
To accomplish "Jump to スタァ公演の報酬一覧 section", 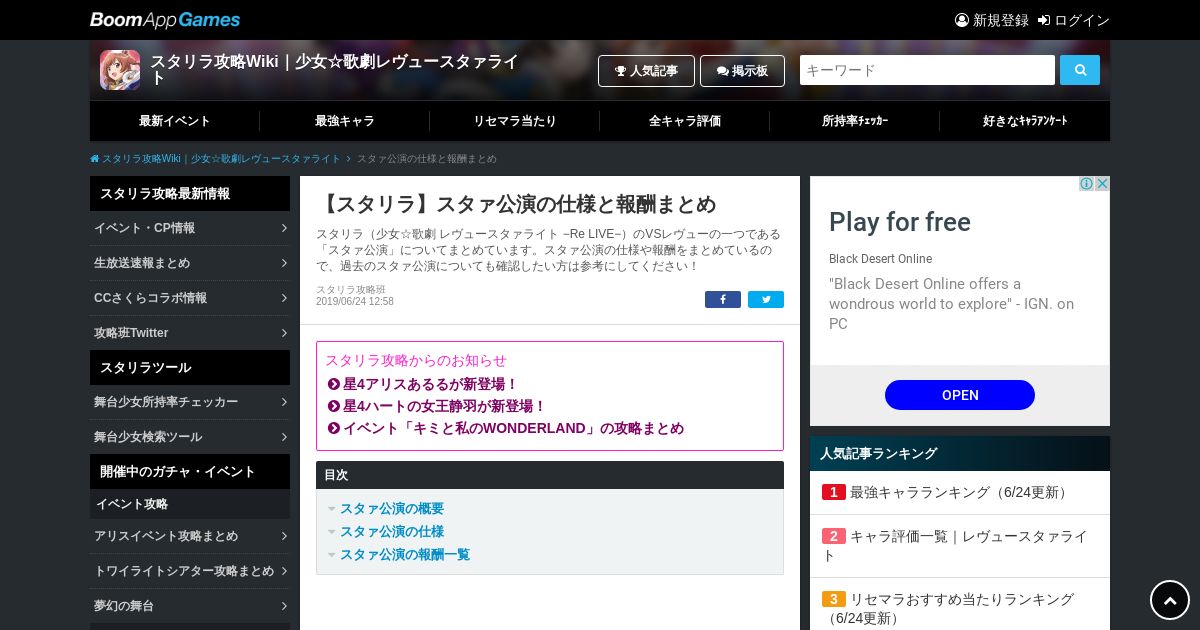I will click(405, 554).
